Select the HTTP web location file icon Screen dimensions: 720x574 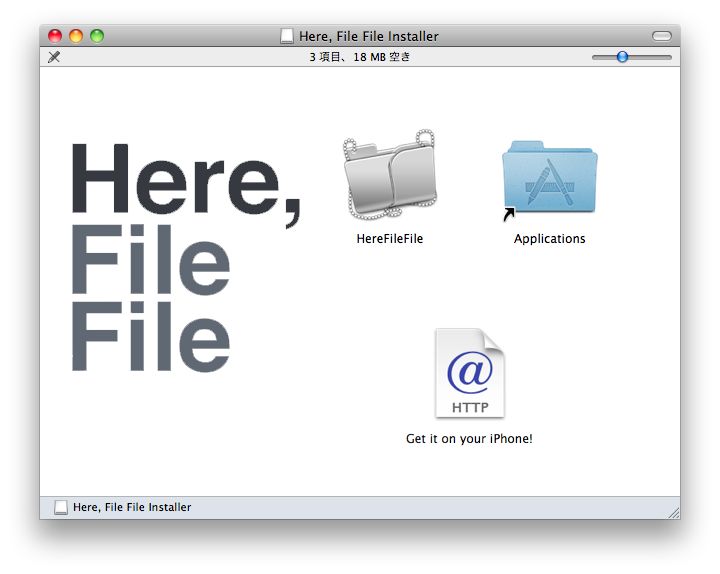click(470, 373)
